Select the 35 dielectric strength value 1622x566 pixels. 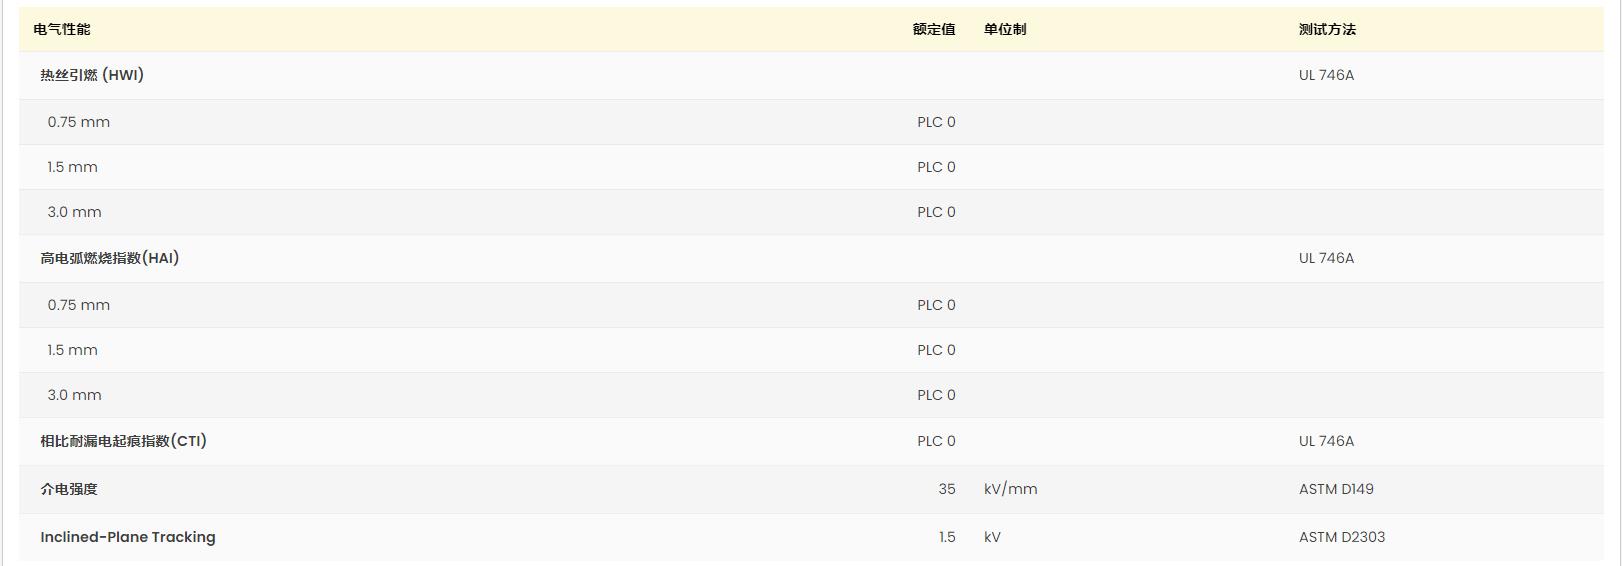947,489
